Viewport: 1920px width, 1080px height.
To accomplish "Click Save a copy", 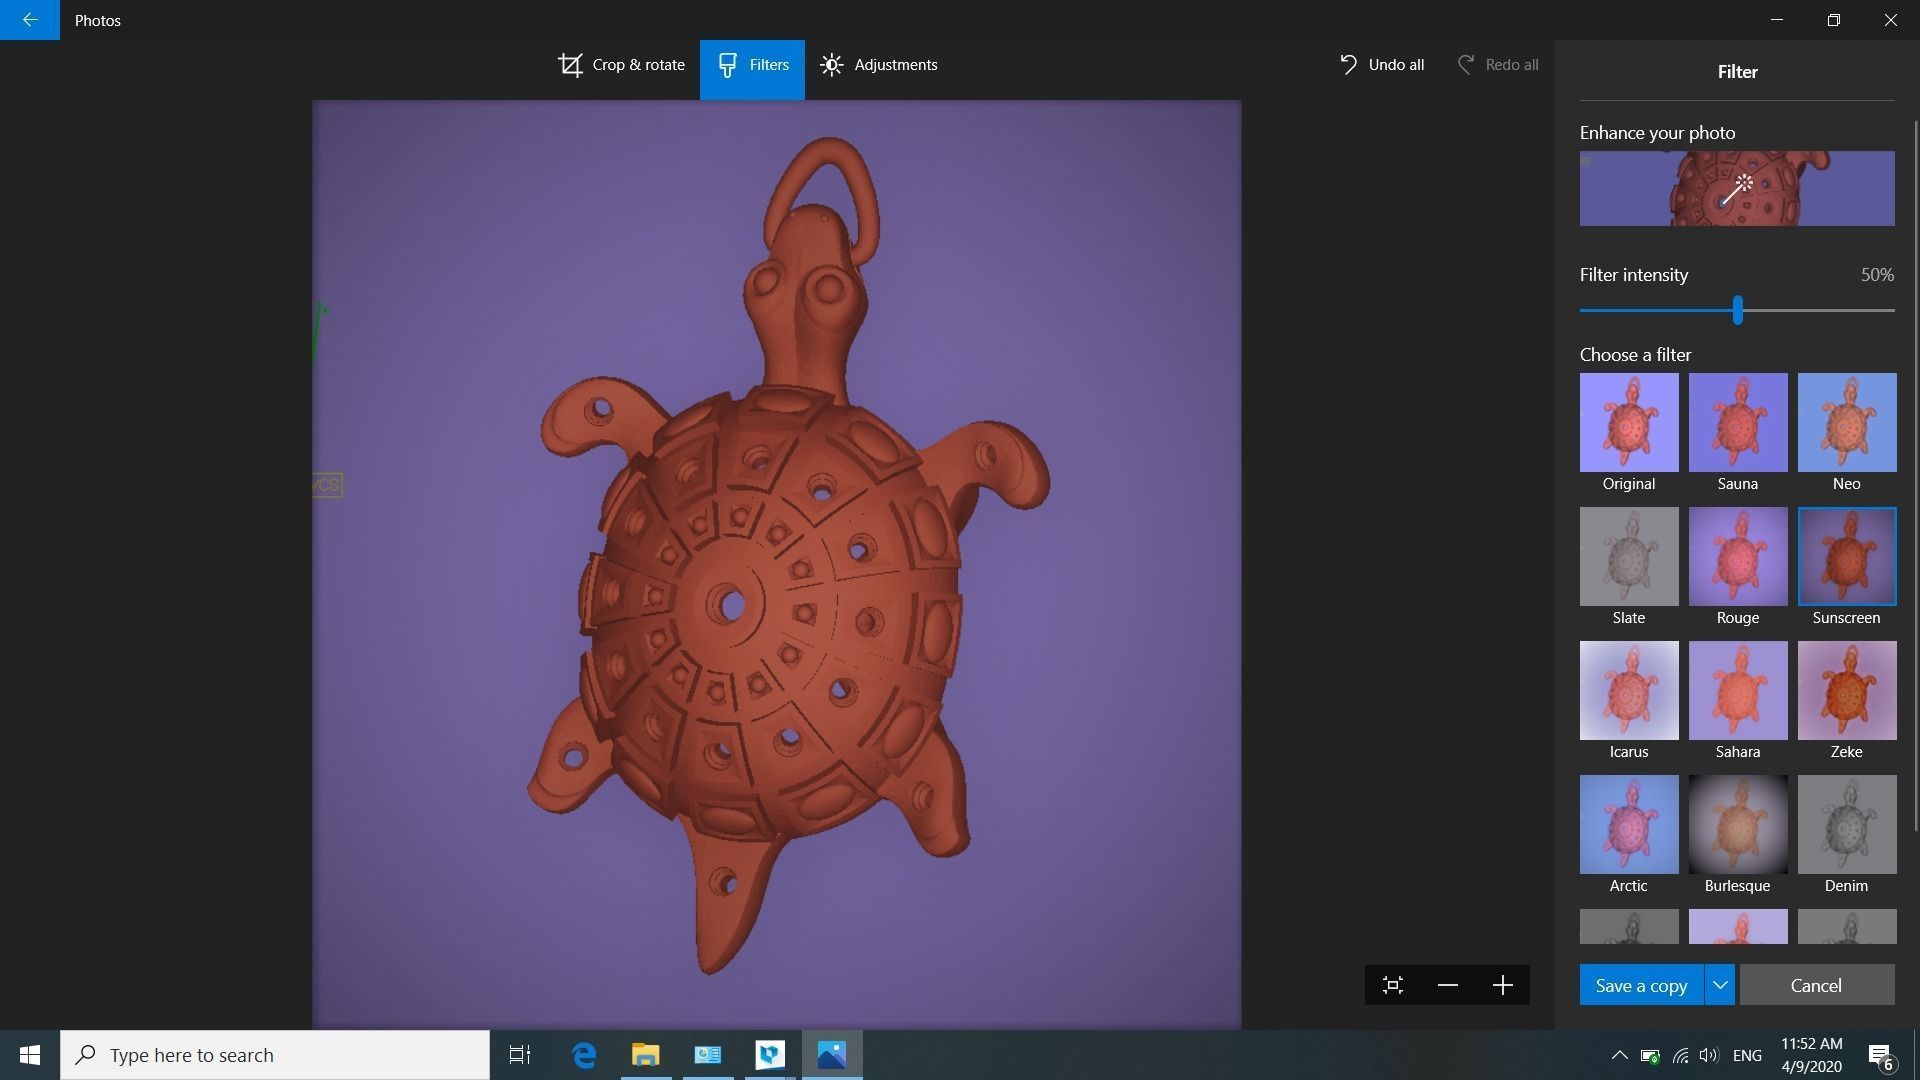I will (x=1641, y=985).
